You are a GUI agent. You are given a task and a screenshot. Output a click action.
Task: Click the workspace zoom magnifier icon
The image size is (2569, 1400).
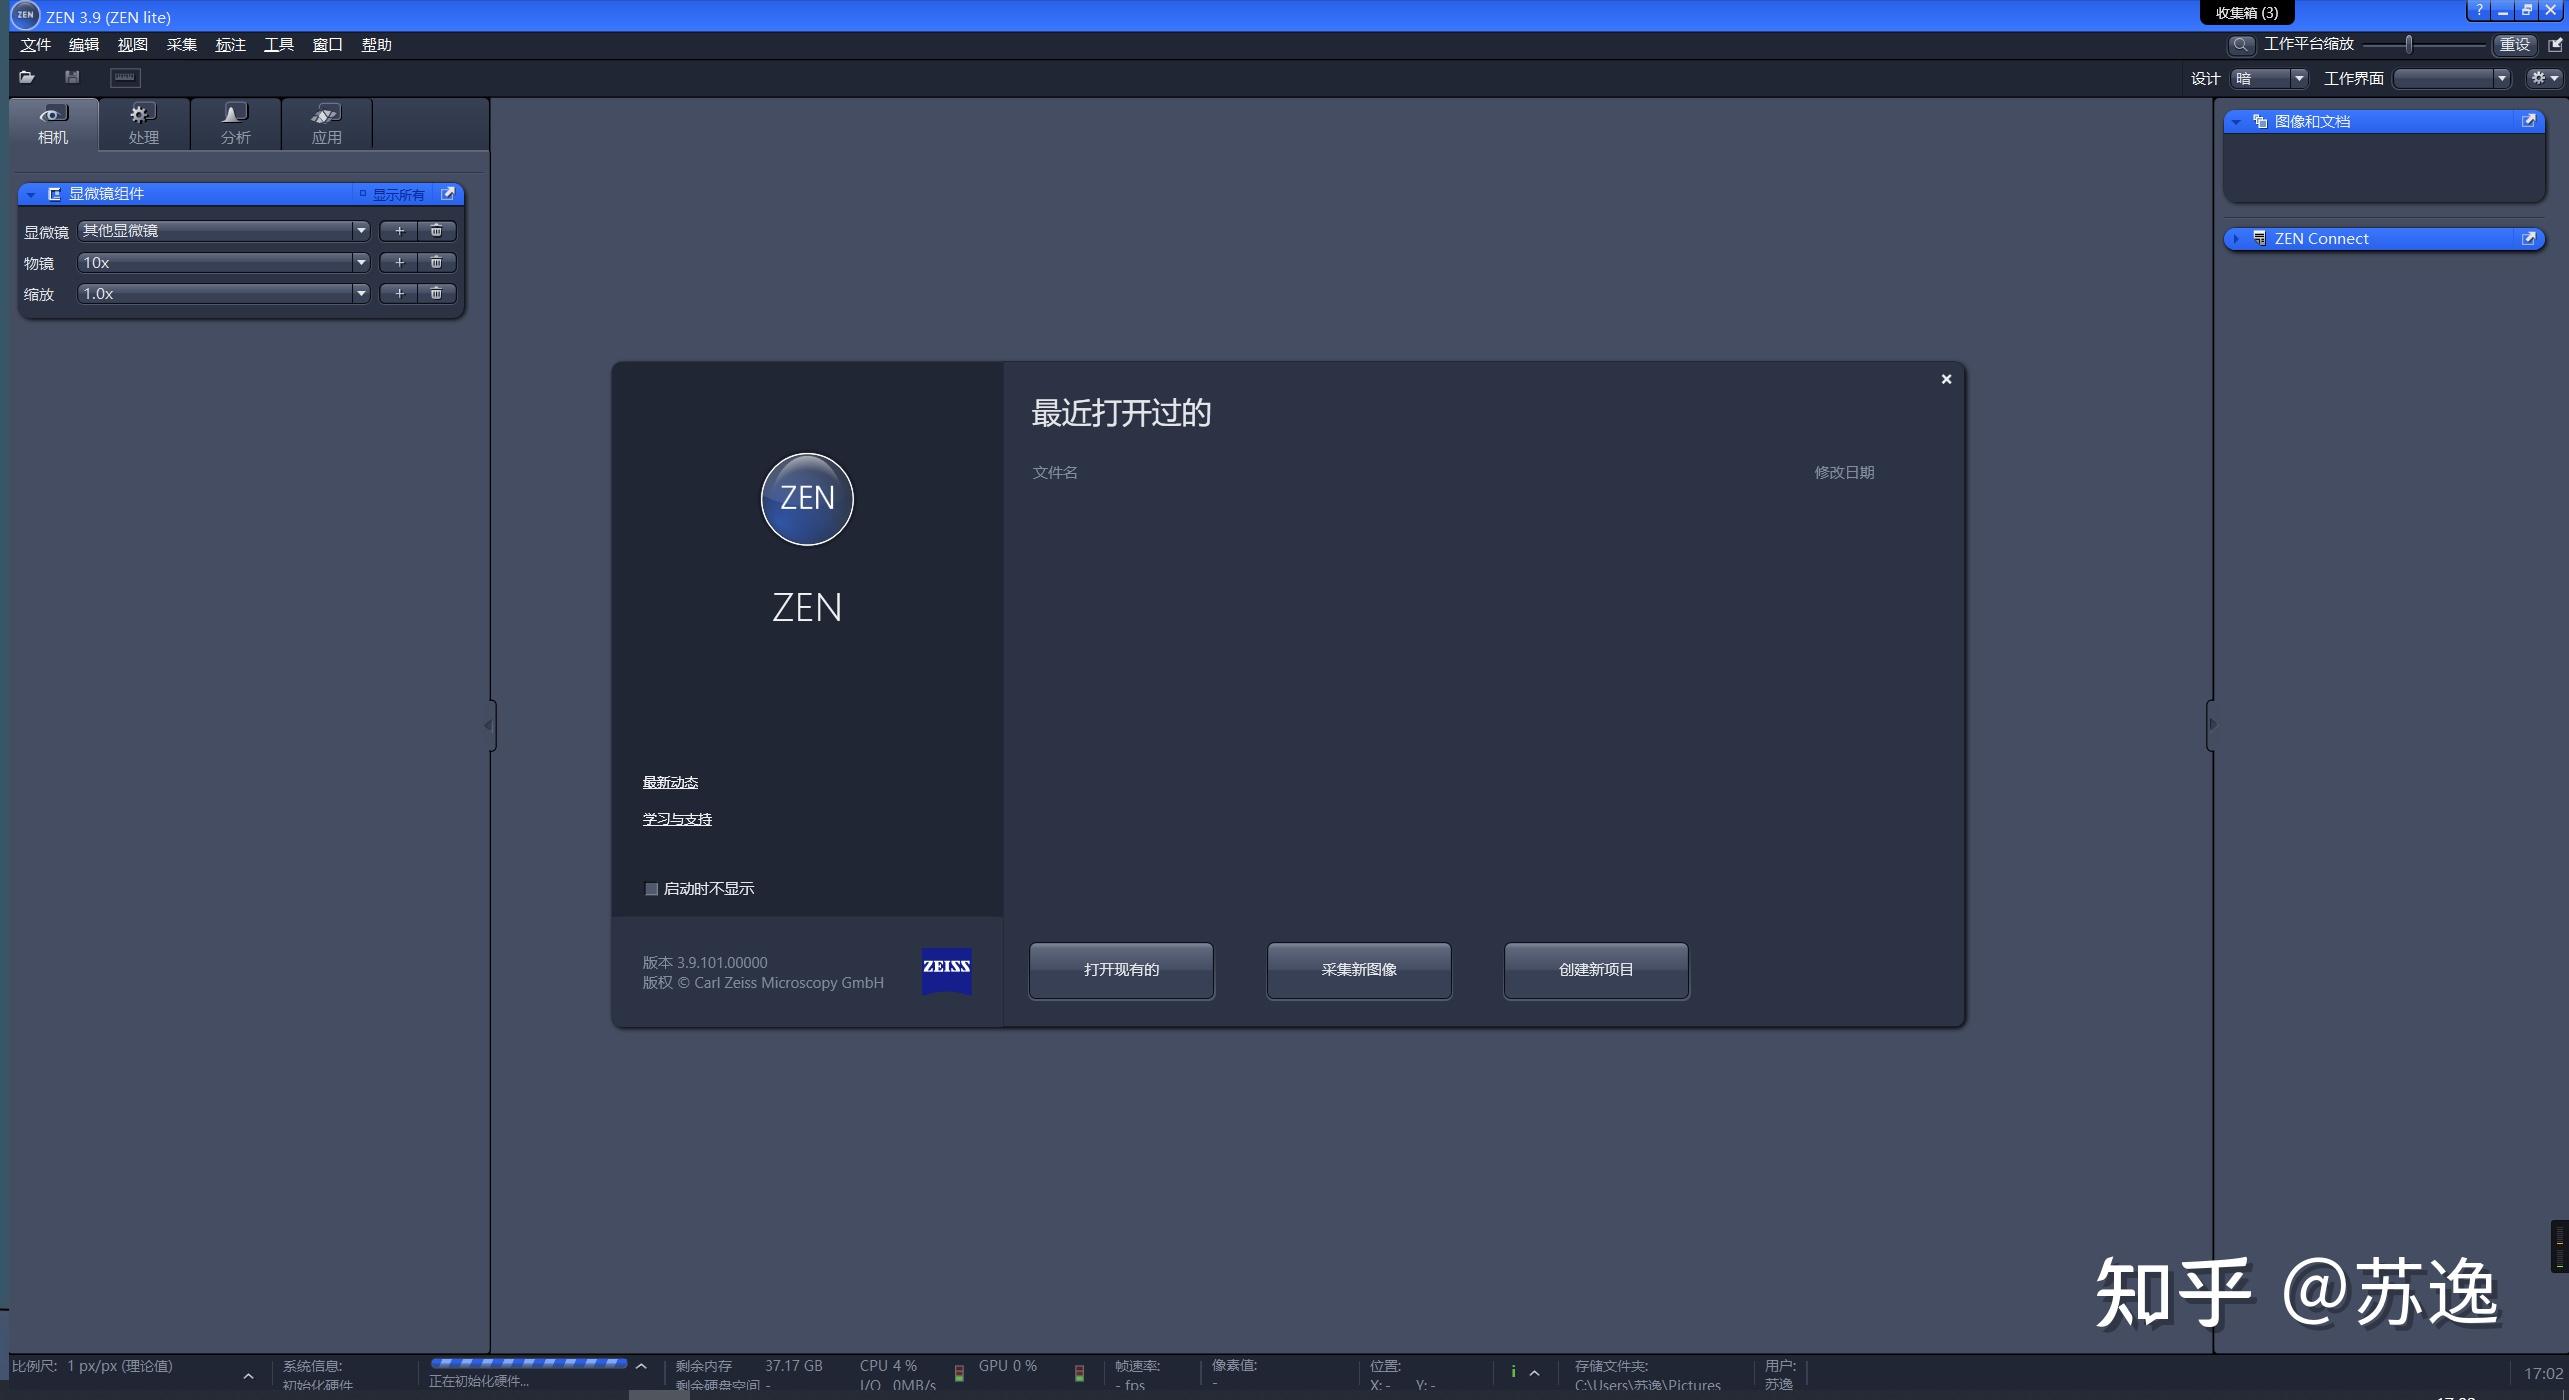[x=2241, y=45]
